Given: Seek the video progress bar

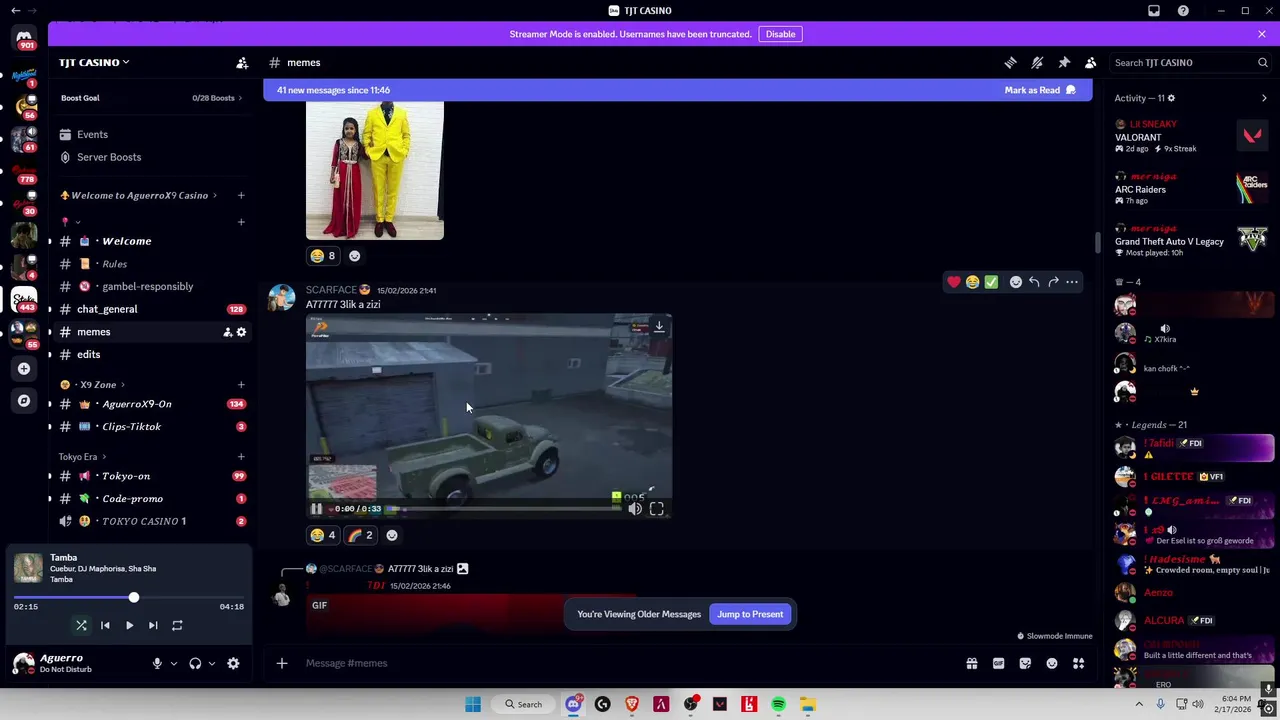Looking at the screenshot, I should 503,509.
